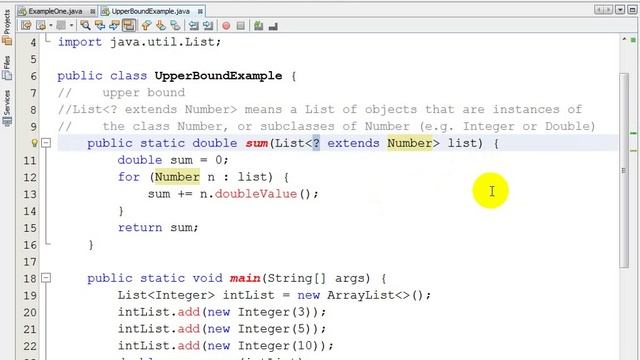Close the ExampleOne.java tab

click(x=93, y=11)
